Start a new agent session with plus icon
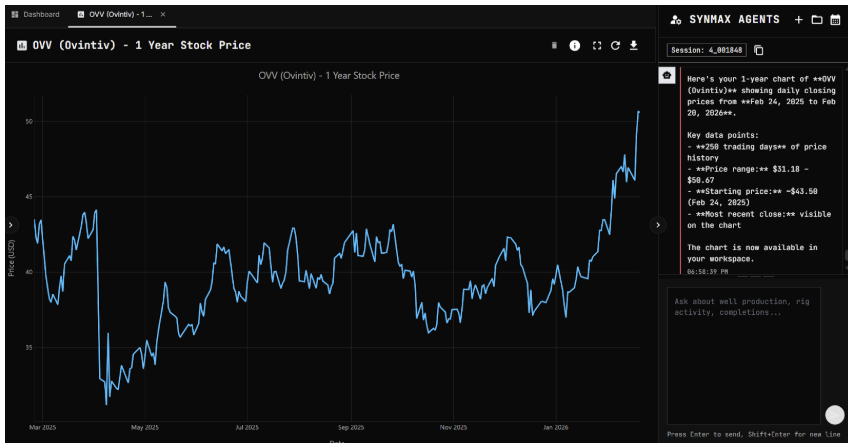Screen dimensions: 855x447 798,20
